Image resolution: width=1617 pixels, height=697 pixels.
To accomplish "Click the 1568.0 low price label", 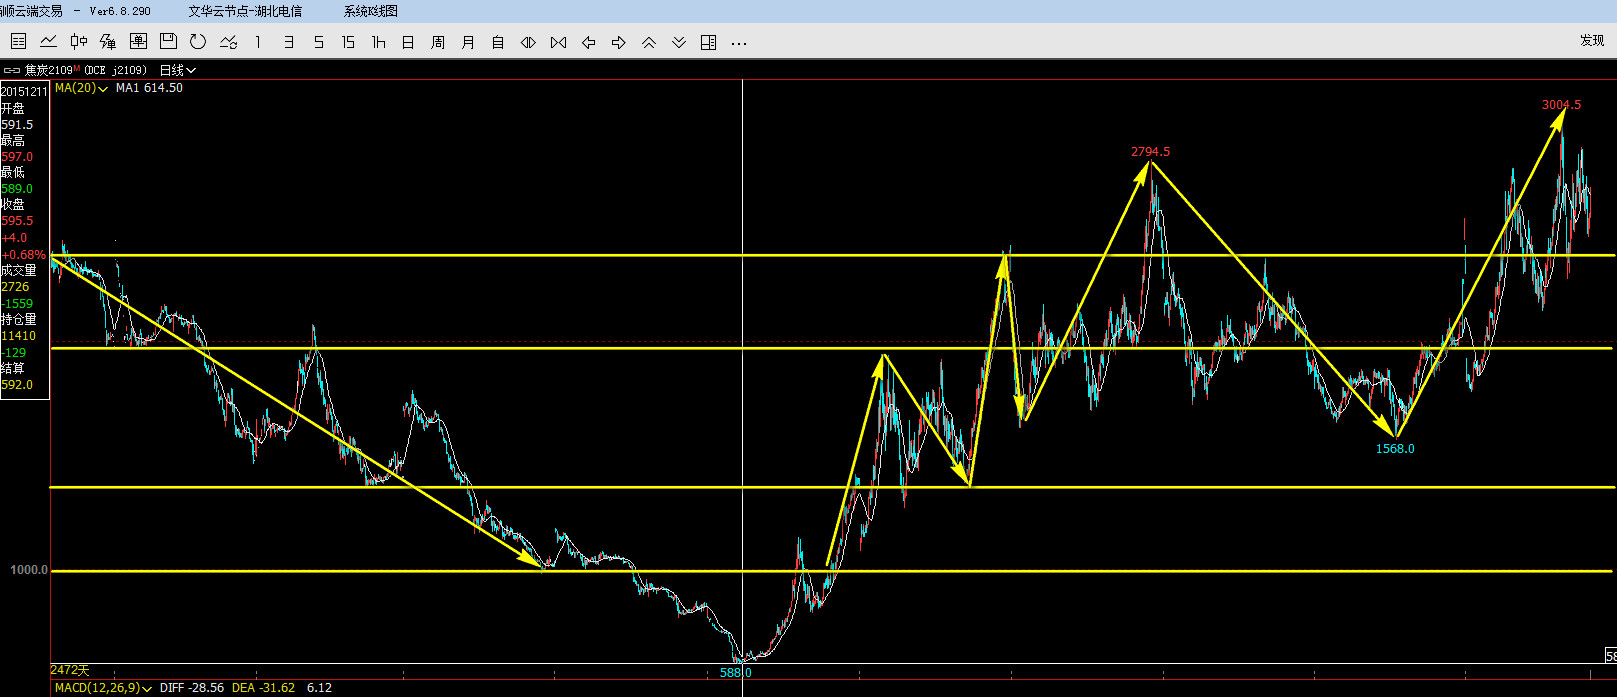I will click(1395, 449).
